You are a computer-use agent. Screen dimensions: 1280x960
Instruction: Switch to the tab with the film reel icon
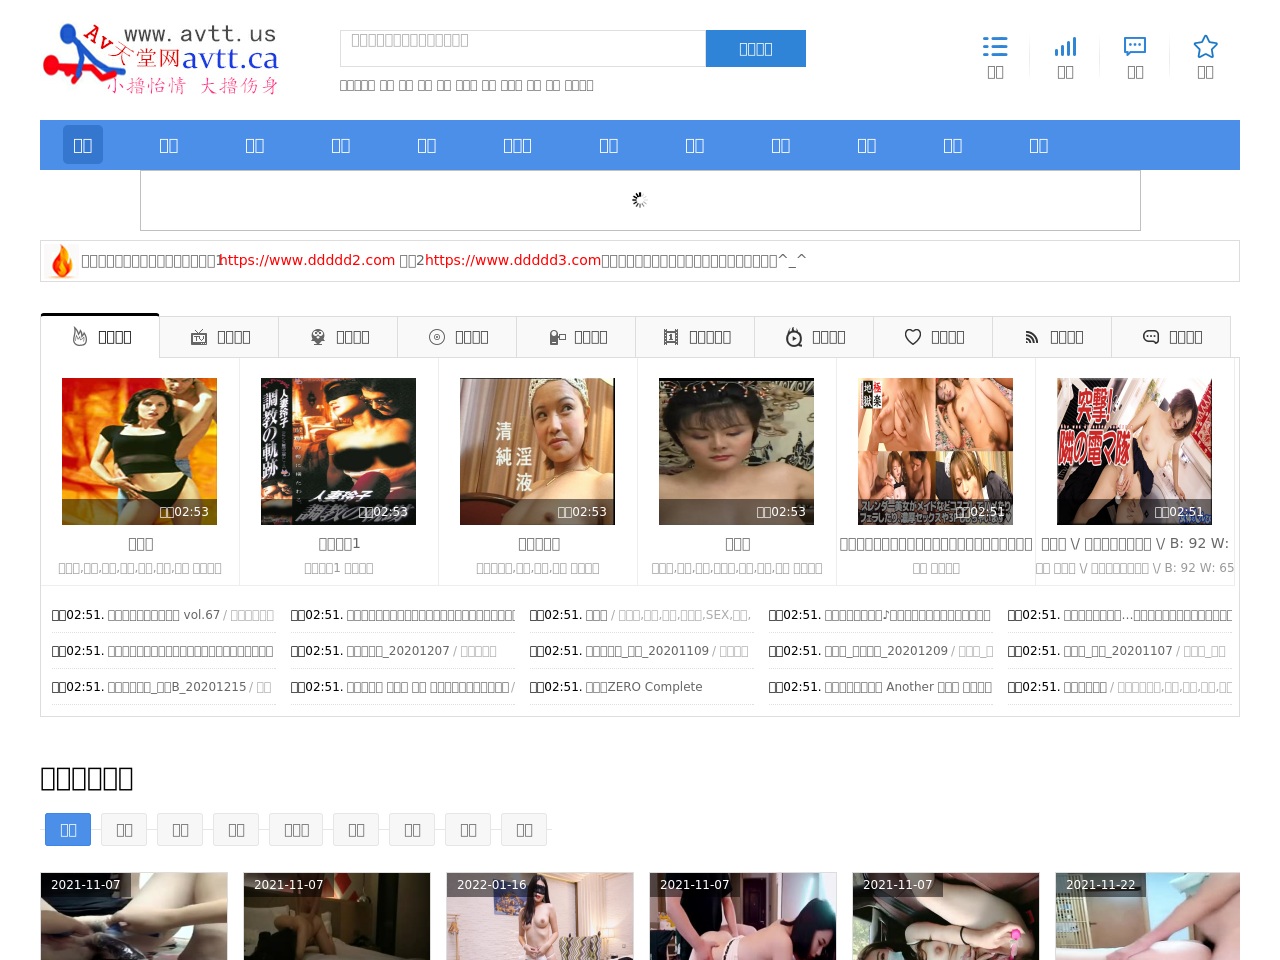[338, 337]
